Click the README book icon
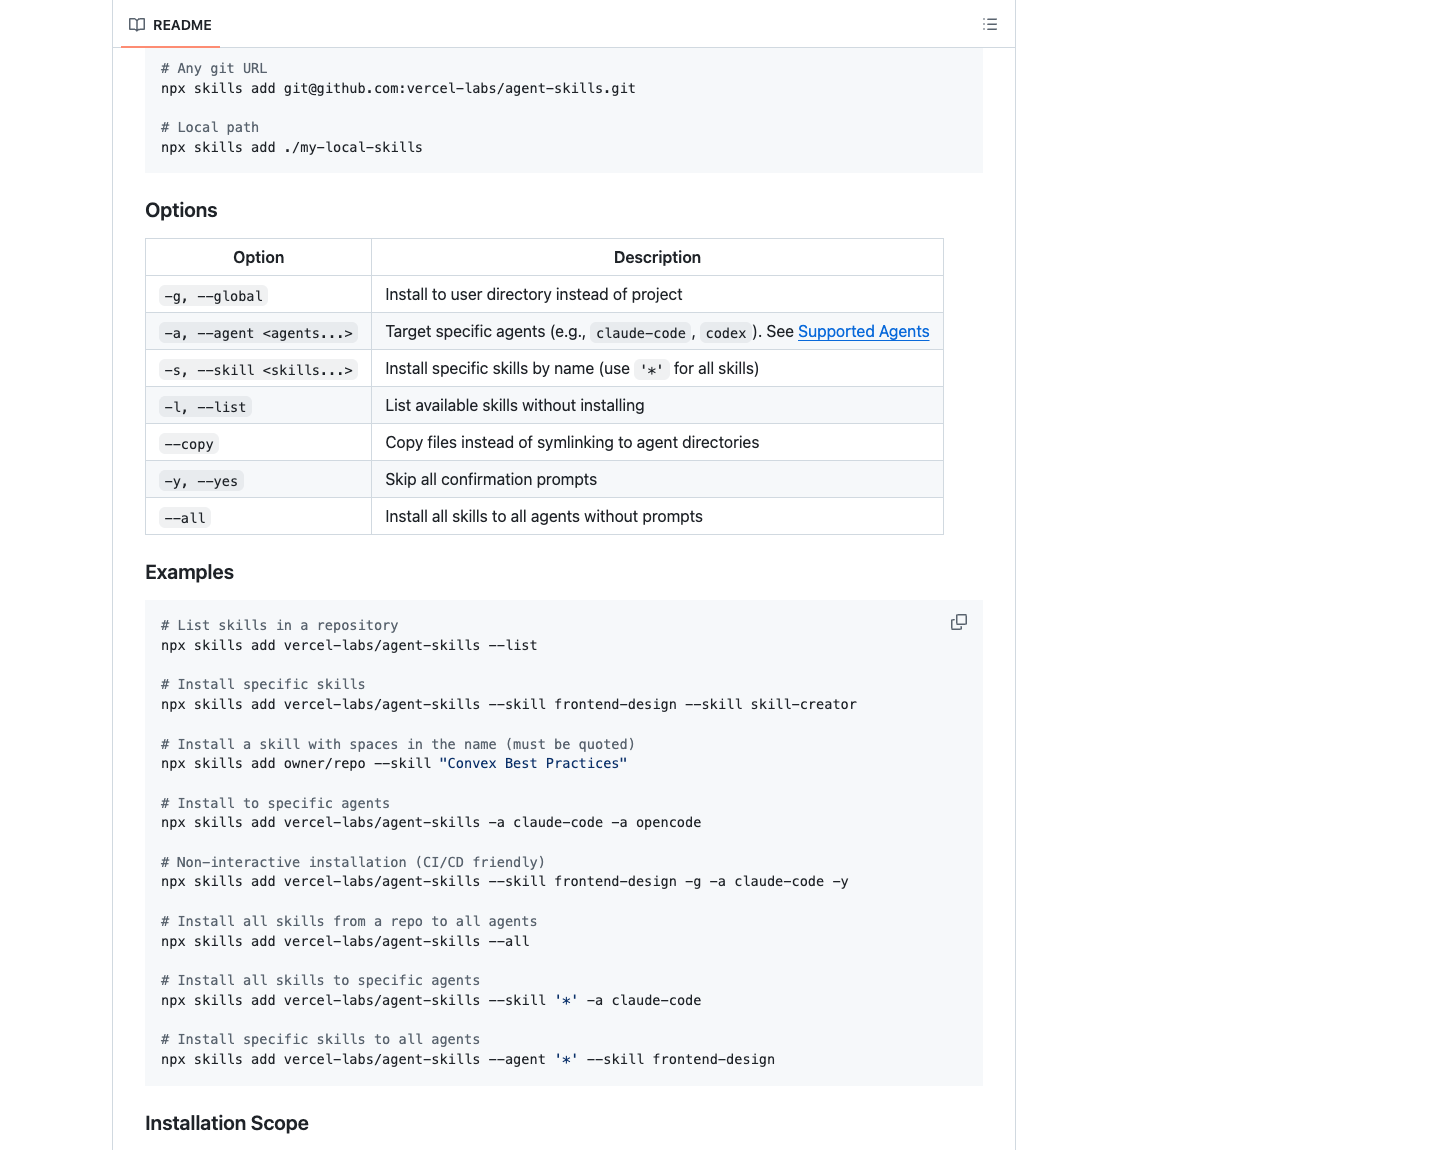The height and width of the screenshot is (1150, 1440). (137, 25)
